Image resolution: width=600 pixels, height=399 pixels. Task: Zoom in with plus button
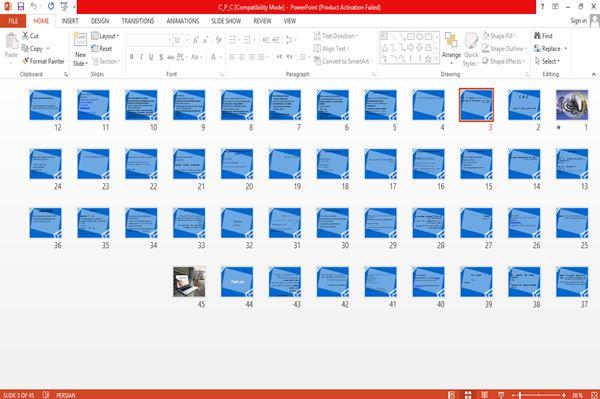(x=564, y=395)
